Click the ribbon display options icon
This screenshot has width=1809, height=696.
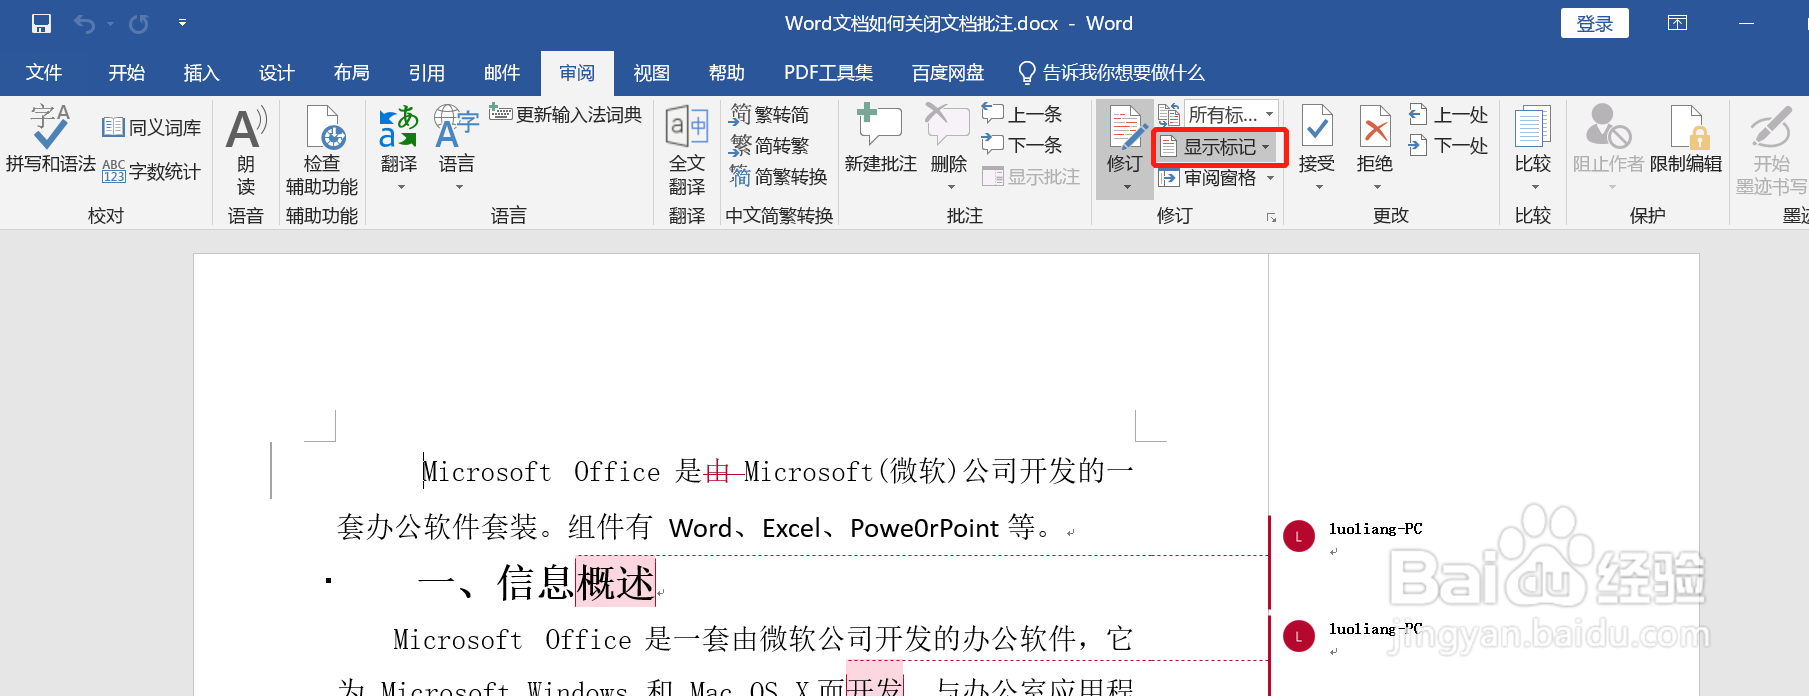click(x=1677, y=23)
